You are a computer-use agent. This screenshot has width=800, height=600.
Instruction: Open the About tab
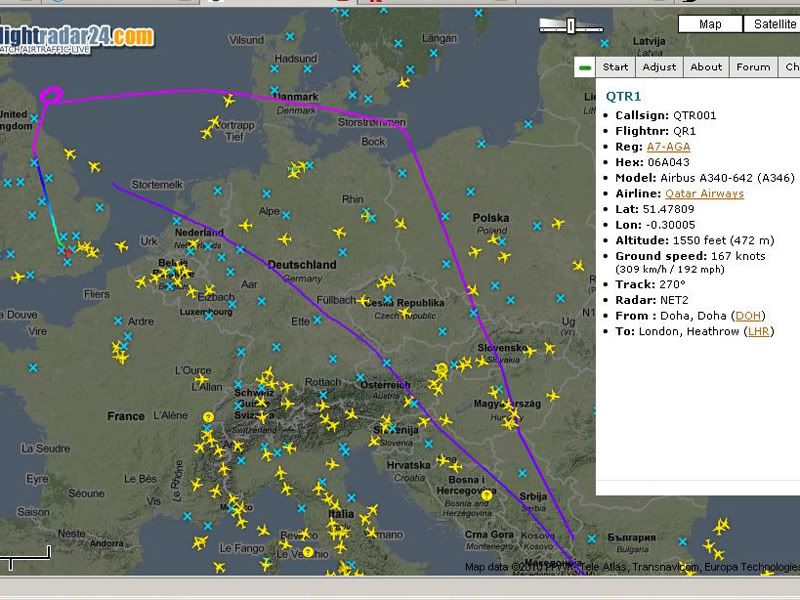click(706, 67)
